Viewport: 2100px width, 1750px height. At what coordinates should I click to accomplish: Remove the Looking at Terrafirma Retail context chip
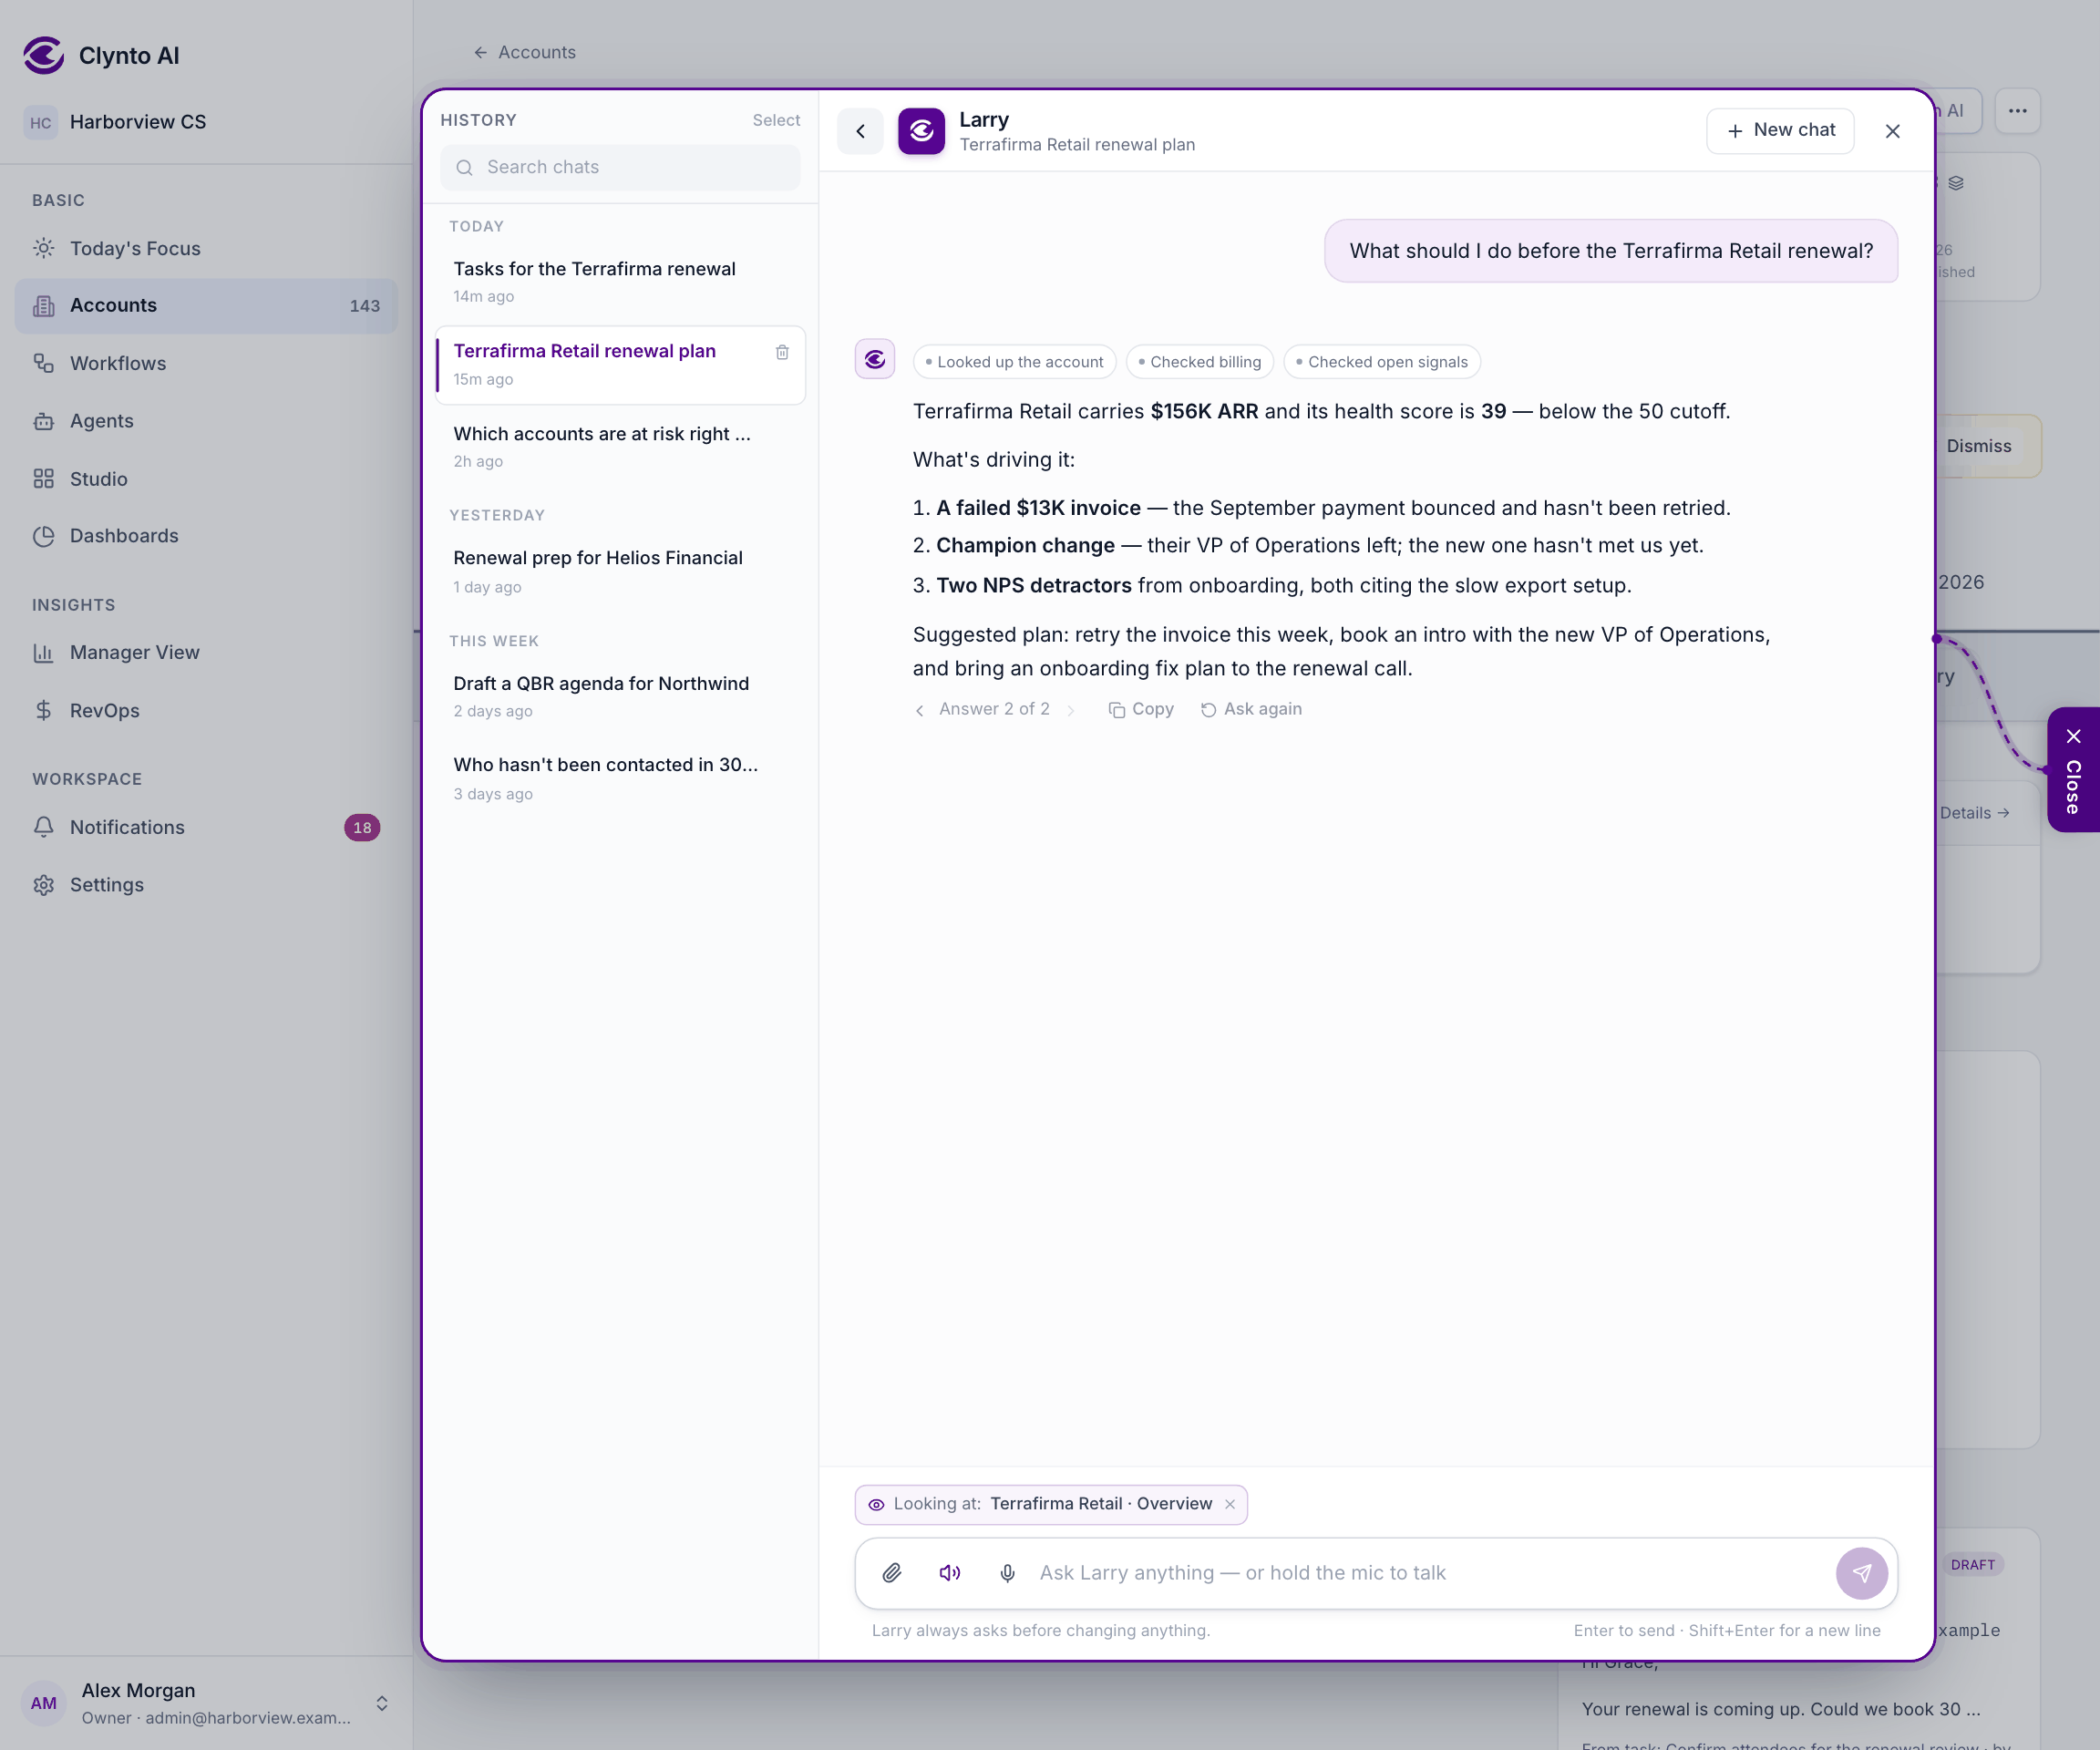pyautogui.click(x=1230, y=1504)
